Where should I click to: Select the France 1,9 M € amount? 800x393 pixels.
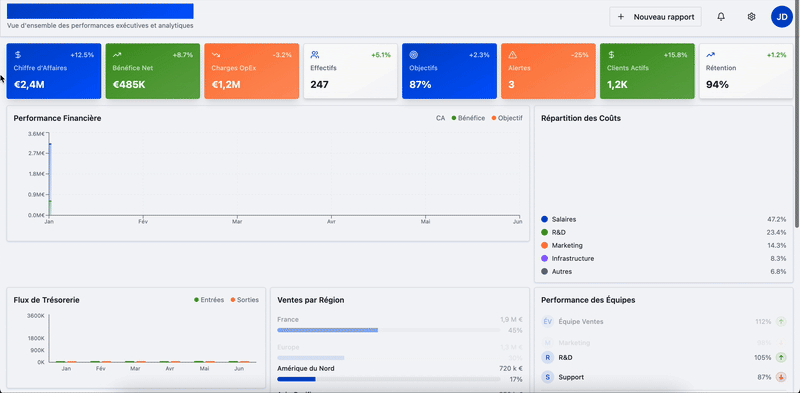(x=511, y=320)
